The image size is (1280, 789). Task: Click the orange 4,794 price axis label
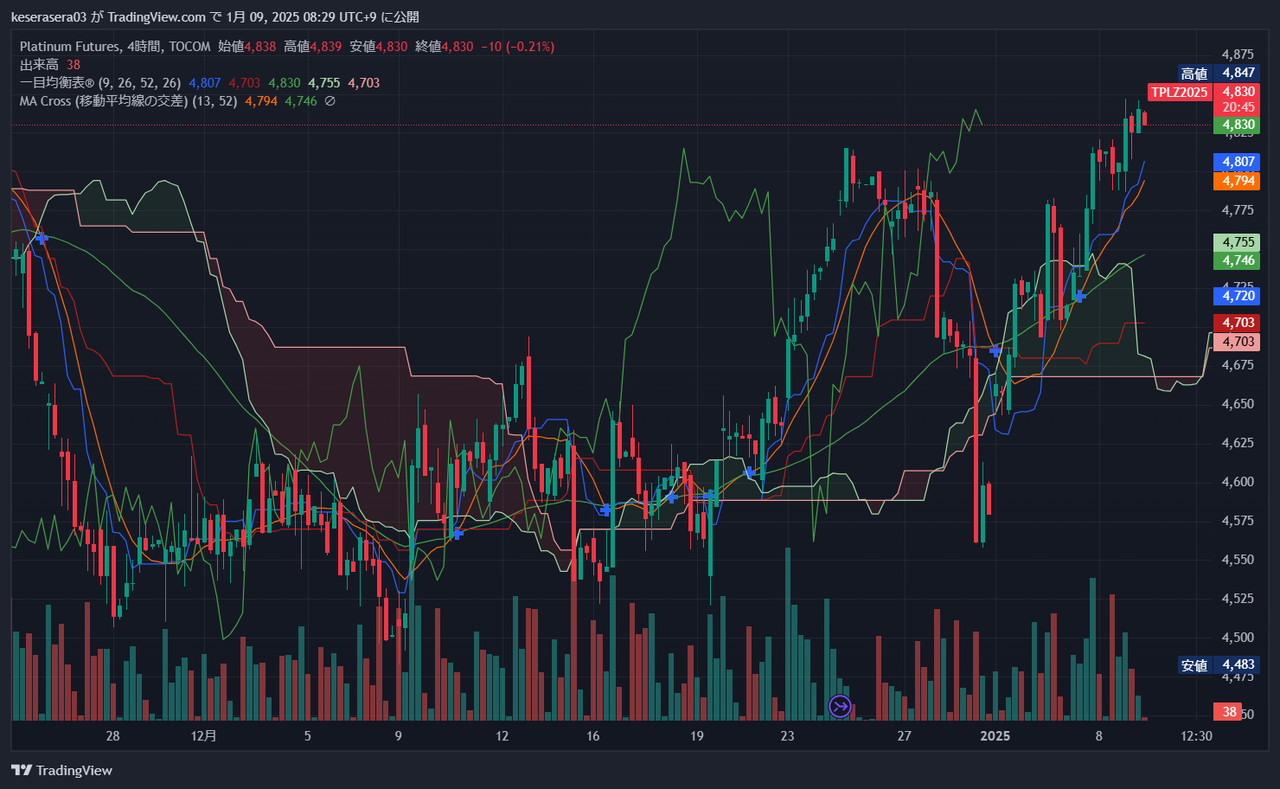coord(1235,181)
